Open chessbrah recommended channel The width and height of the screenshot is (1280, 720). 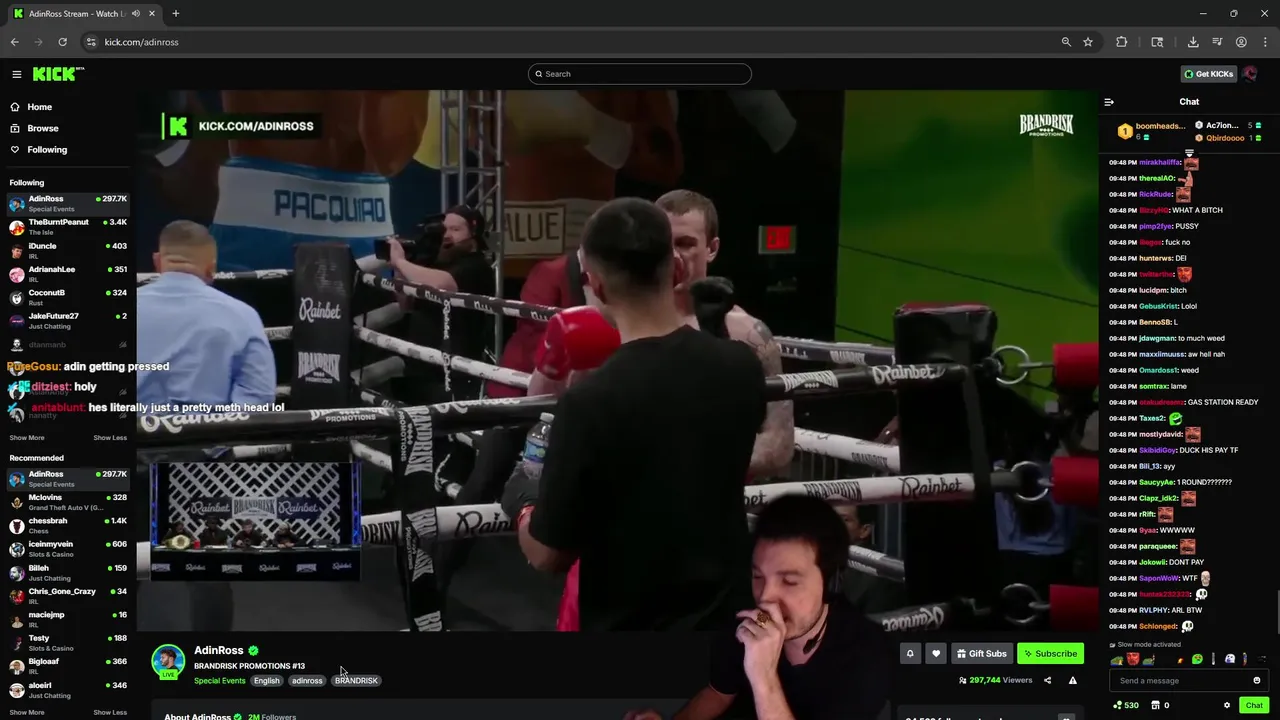pyautogui.click(x=68, y=525)
